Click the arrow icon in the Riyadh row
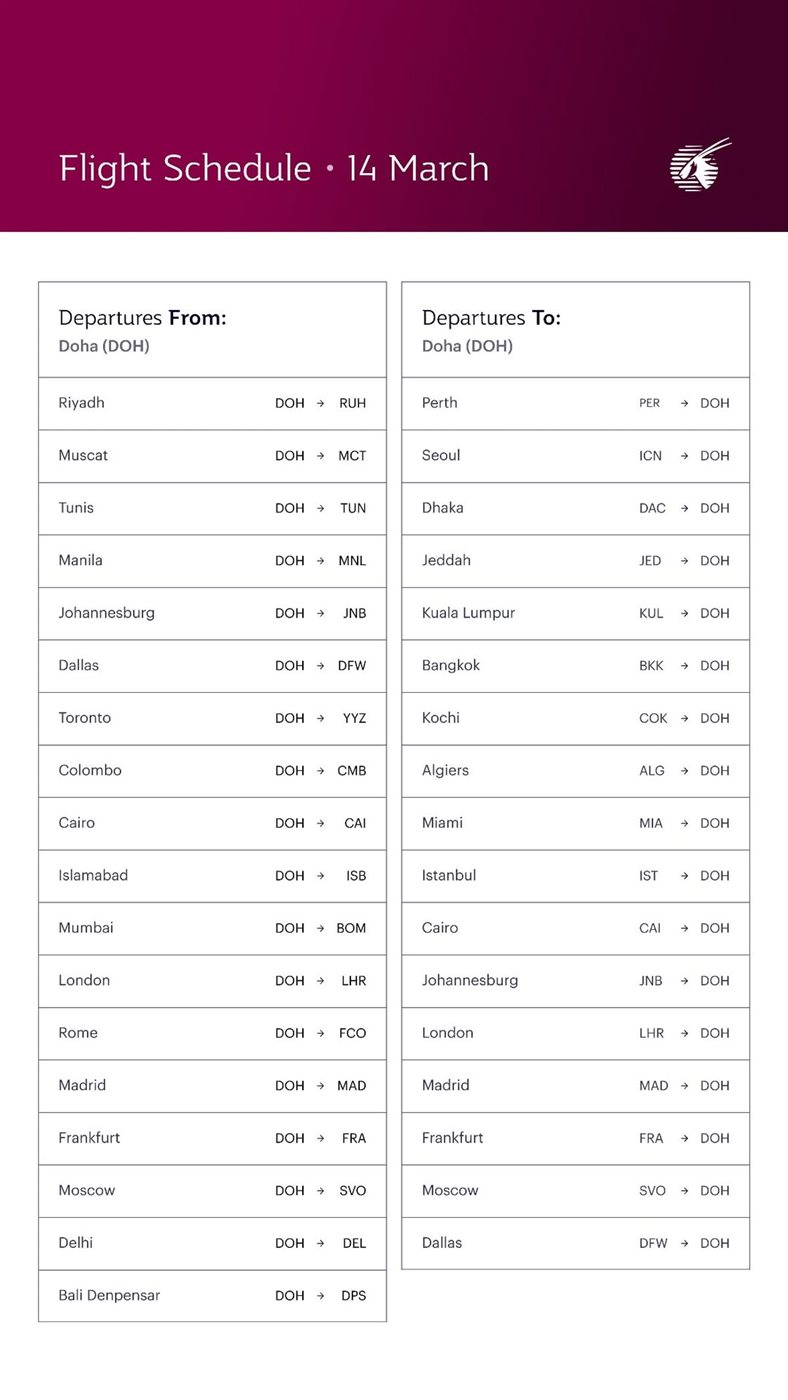This screenshot has height=1400, width=788. 321,403
